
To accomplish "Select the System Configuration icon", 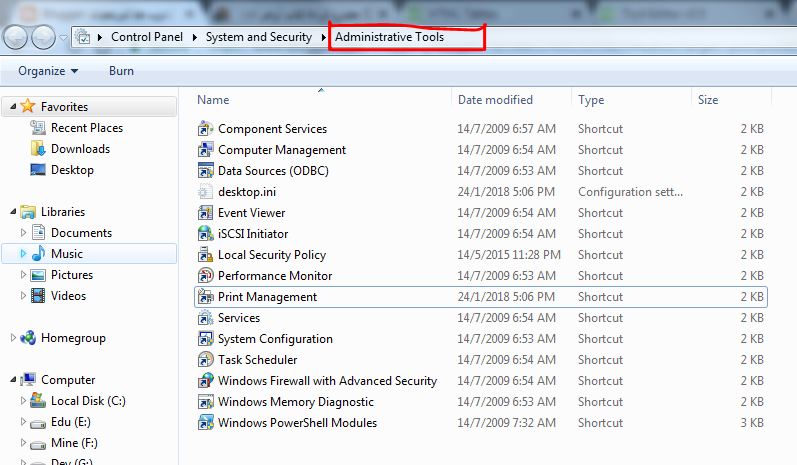I will (205, 338).
